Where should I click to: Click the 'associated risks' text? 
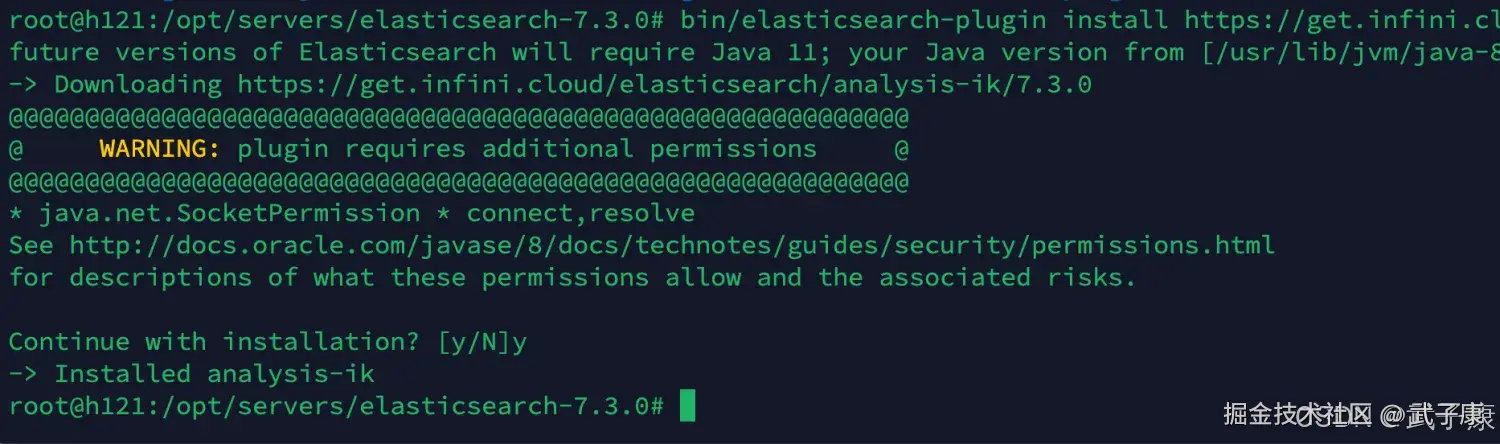point(1008,277)
